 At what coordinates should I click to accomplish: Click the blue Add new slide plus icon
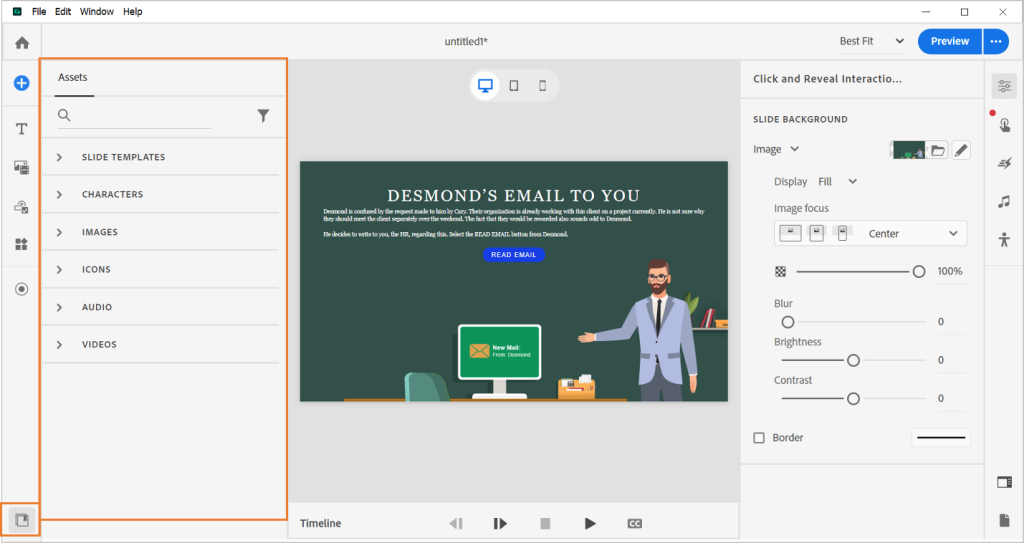coord(22,83)
